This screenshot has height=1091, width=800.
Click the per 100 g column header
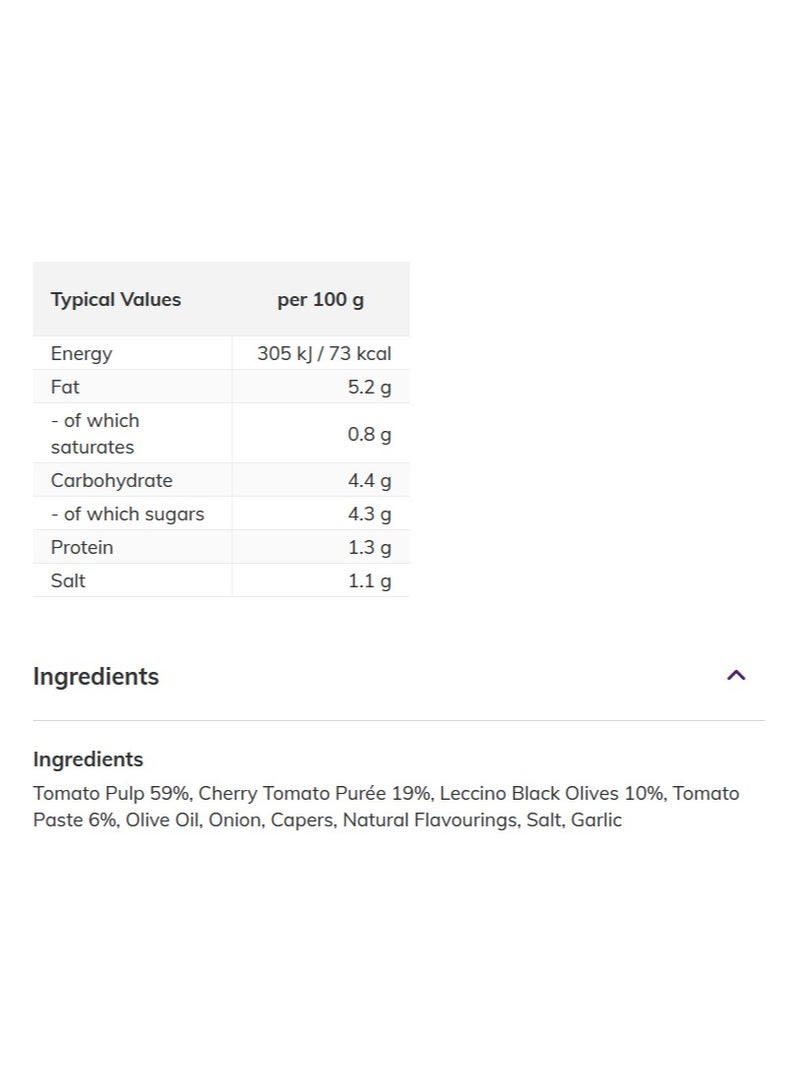(x=320, y=300)
